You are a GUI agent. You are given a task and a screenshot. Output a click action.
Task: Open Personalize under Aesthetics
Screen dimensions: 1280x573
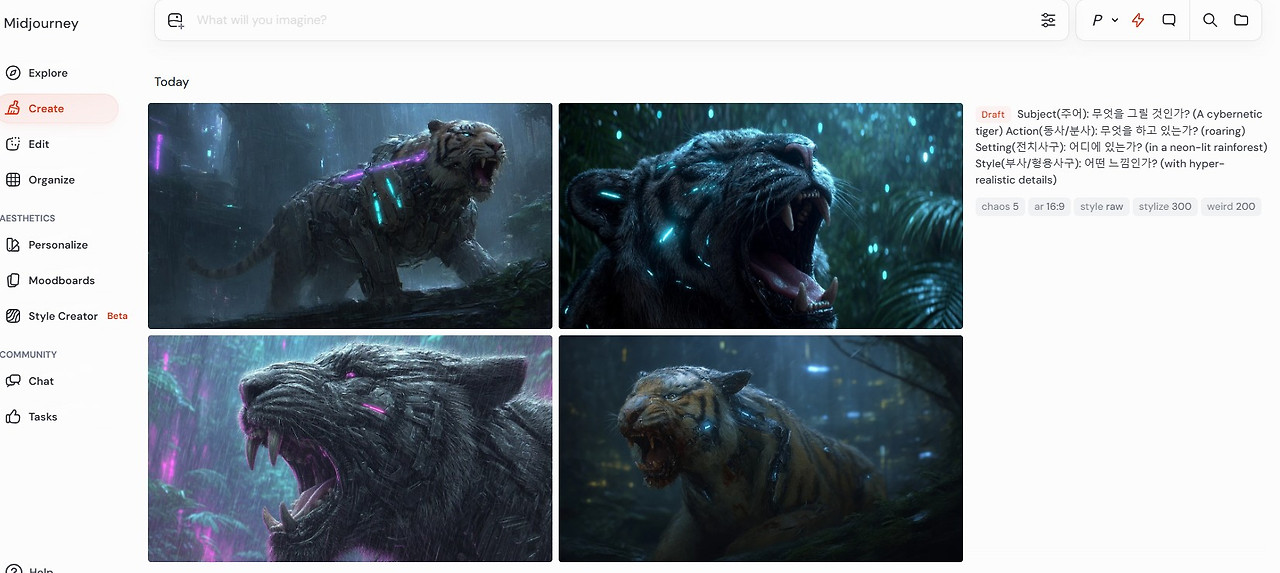(58, 245)
